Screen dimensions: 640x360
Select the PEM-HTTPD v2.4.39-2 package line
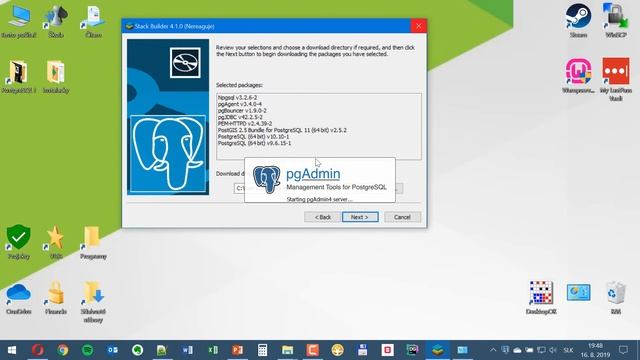(244, 124)
